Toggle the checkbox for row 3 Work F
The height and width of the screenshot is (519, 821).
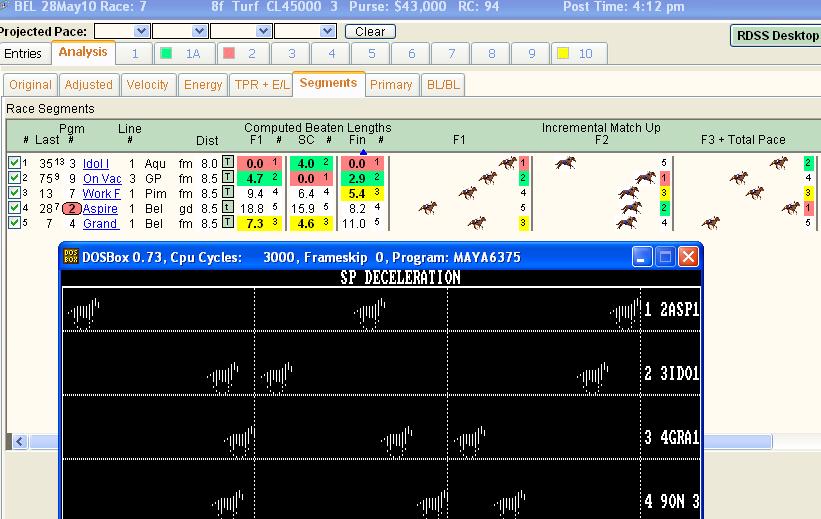tap(14, 193)
